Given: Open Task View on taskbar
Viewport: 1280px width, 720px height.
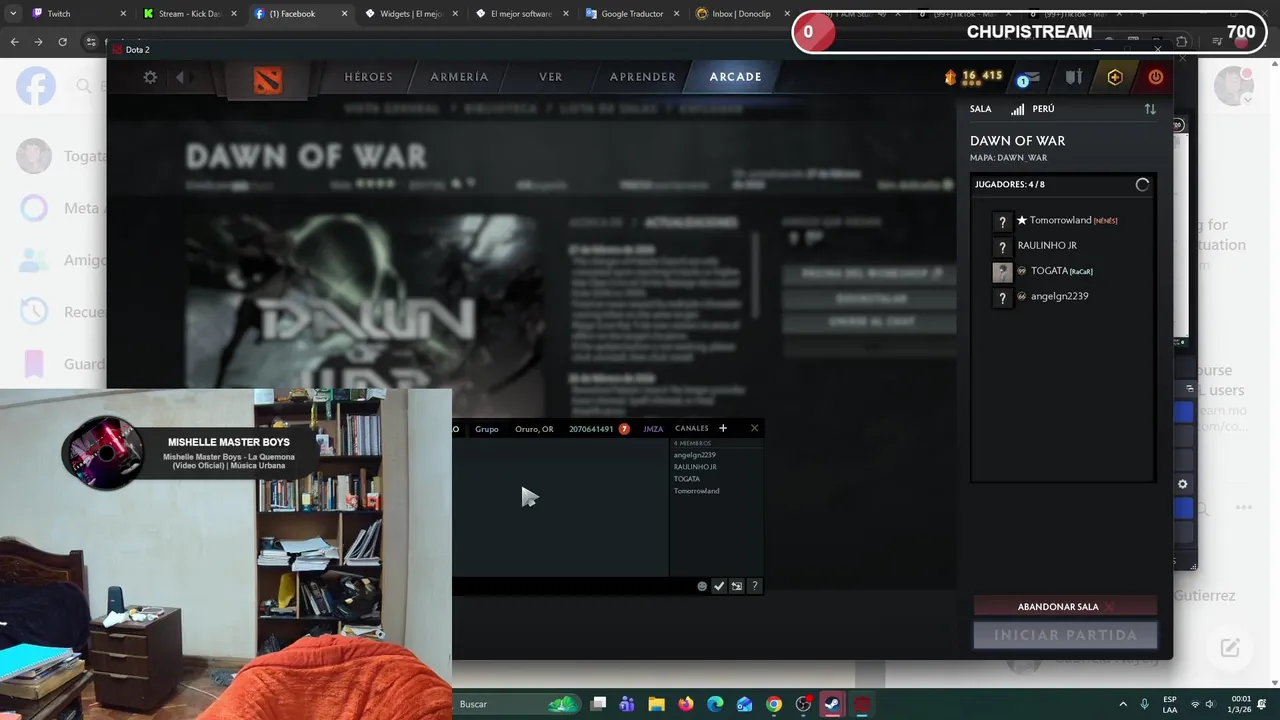Looking at the screenshot, I should (598, 704).
